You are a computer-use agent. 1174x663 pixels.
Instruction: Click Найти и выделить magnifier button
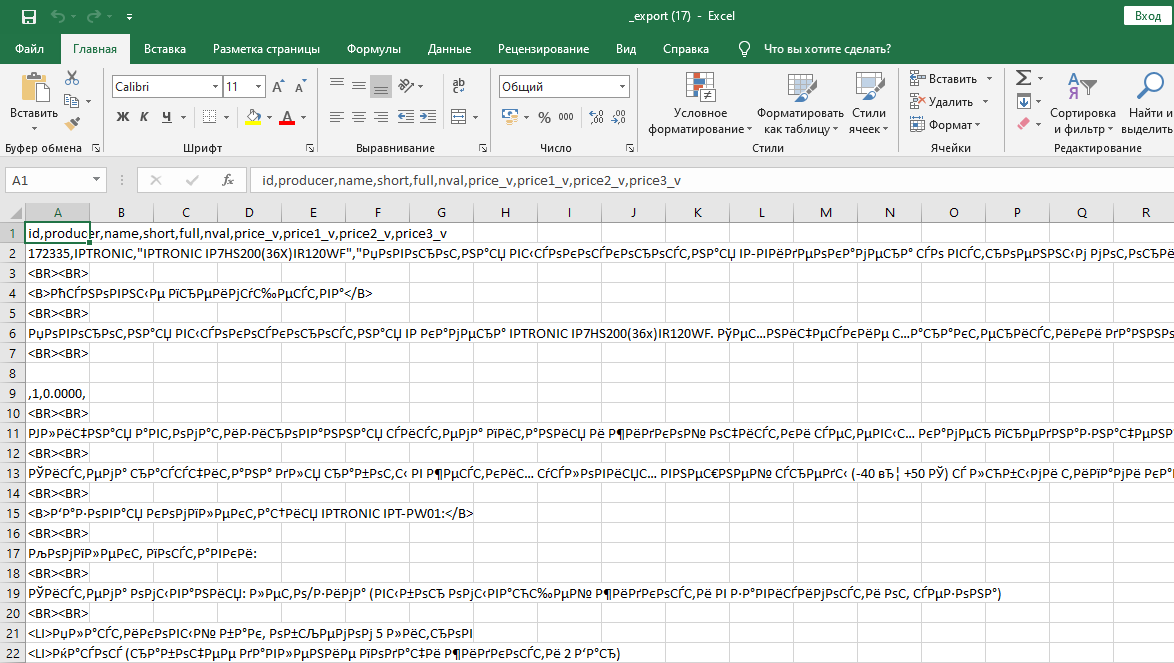click(x=1146, y=104)
